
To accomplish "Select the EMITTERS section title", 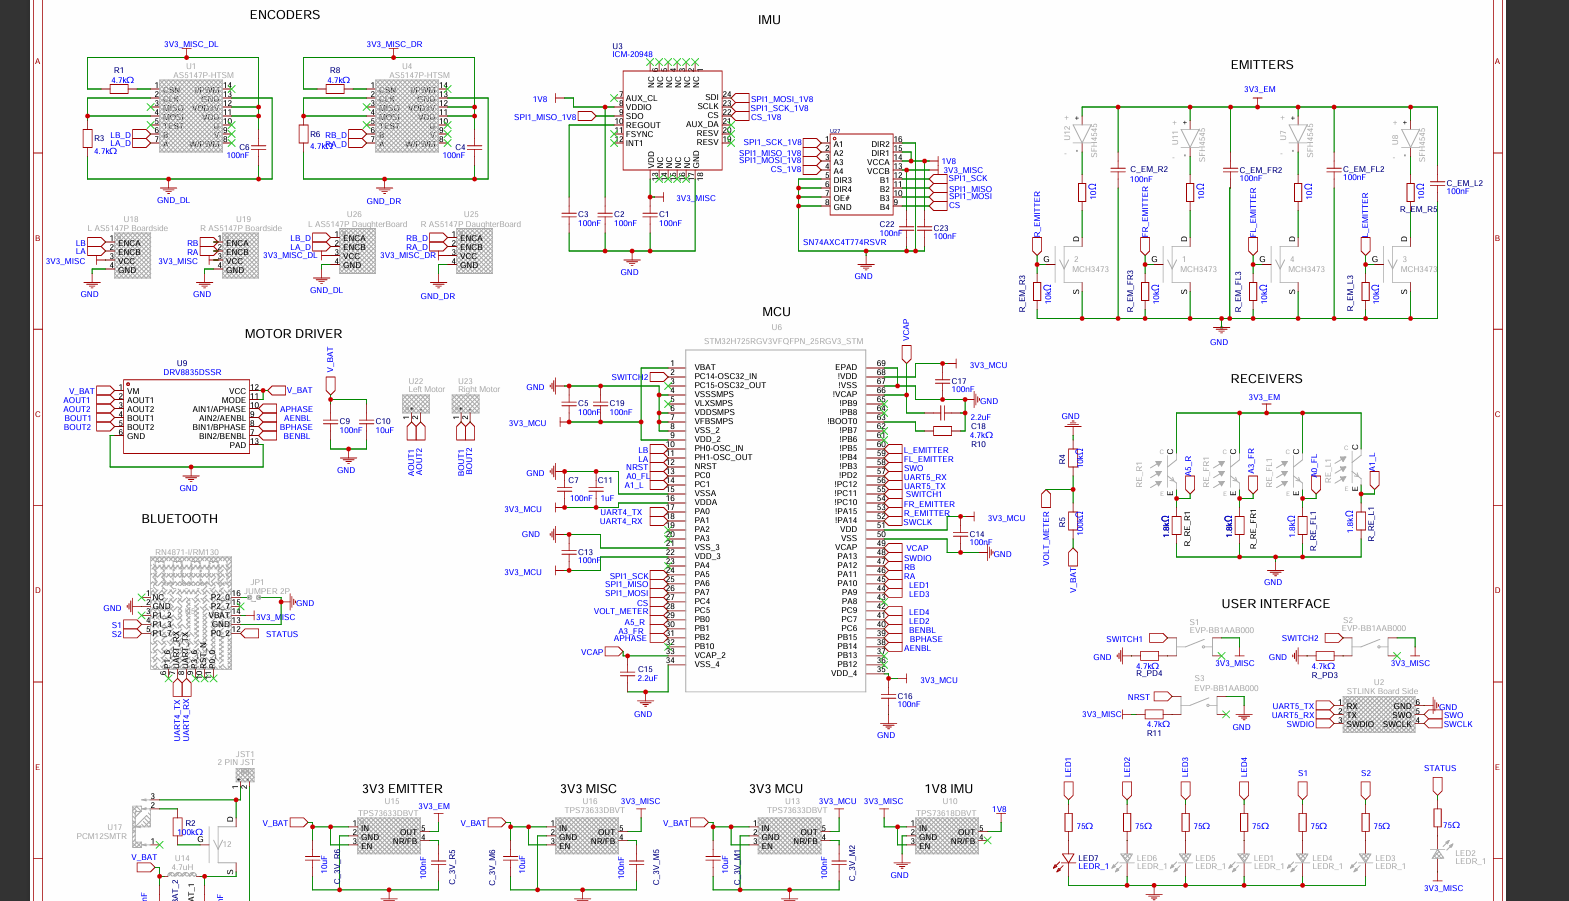I will pyautogui.click(x=1262, y=65).
